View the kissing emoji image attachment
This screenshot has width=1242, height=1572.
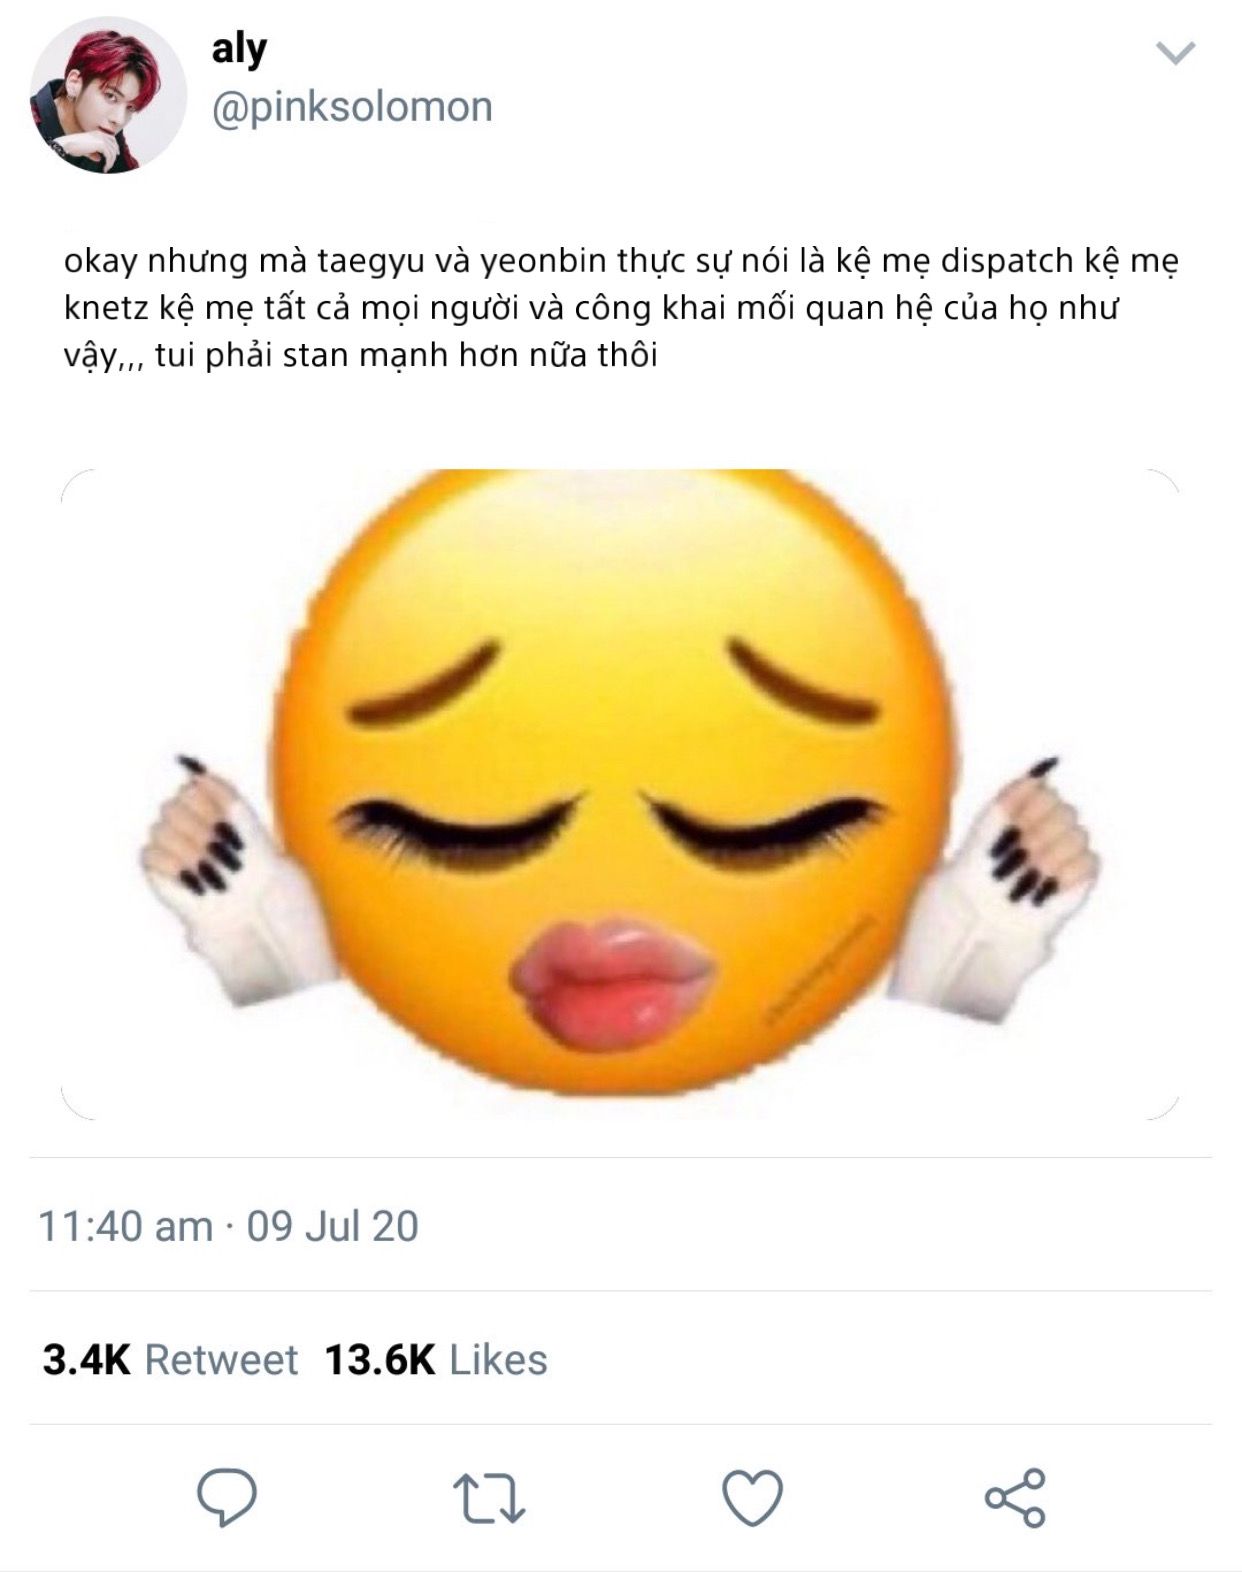(620, 793)
